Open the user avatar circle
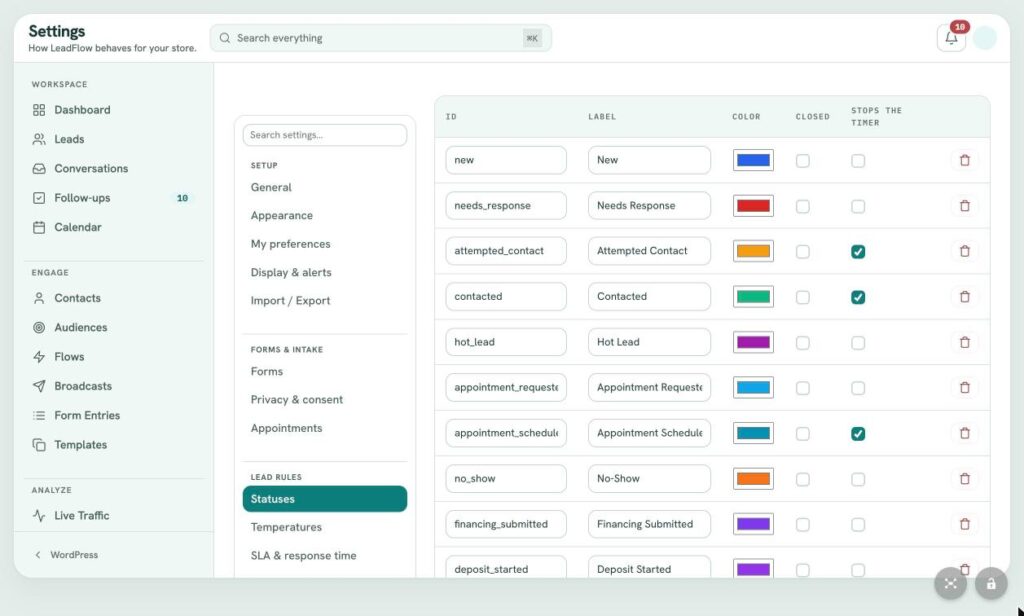 click(984, 38)
